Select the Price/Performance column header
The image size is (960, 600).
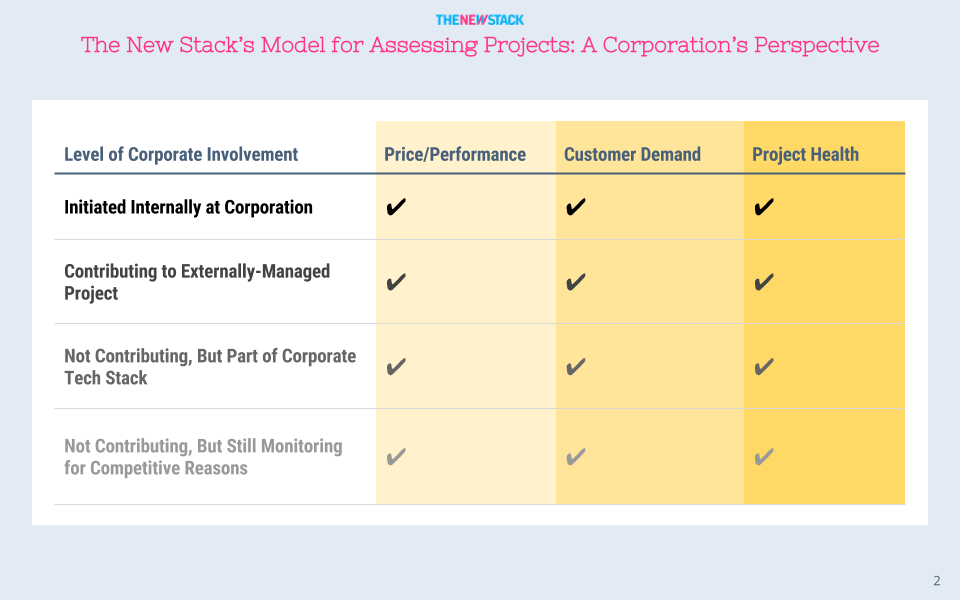coord(455,154)
